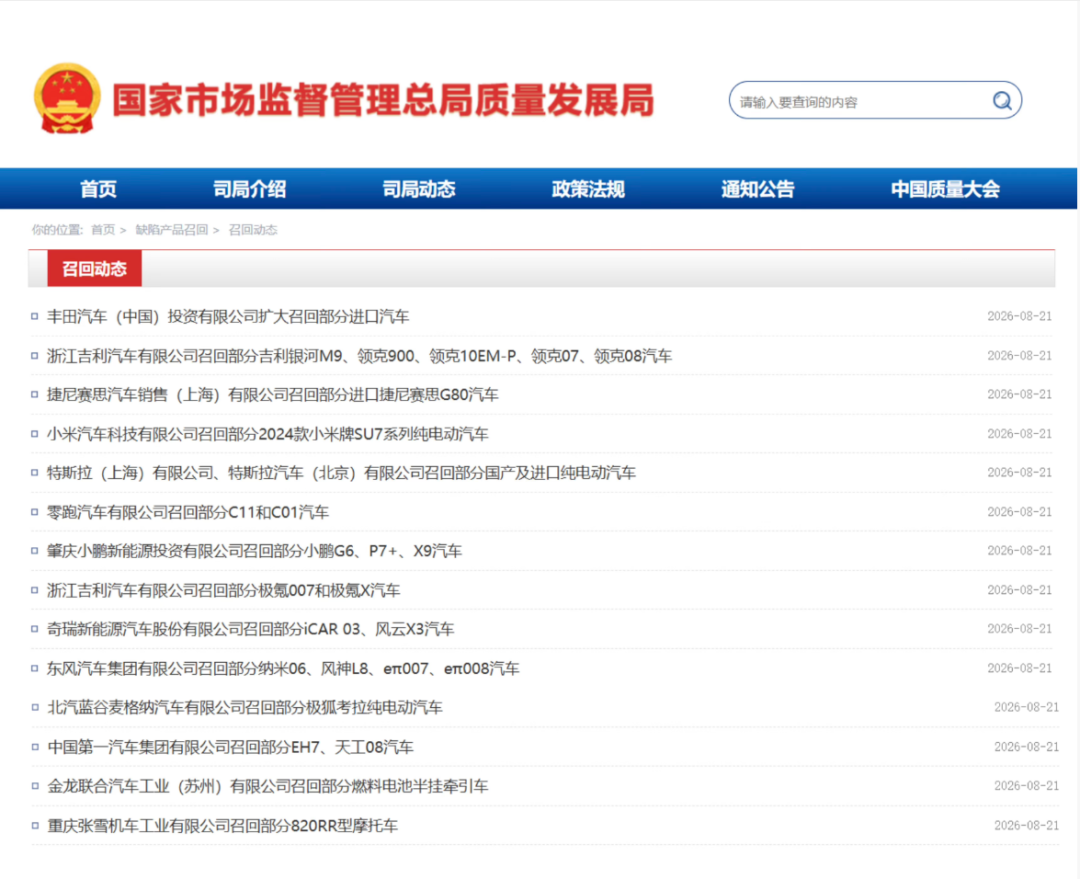Click the bullet icon before 重庆张雪机车 row
Viewport: 1080px width, 879px height.
(34, 825)
